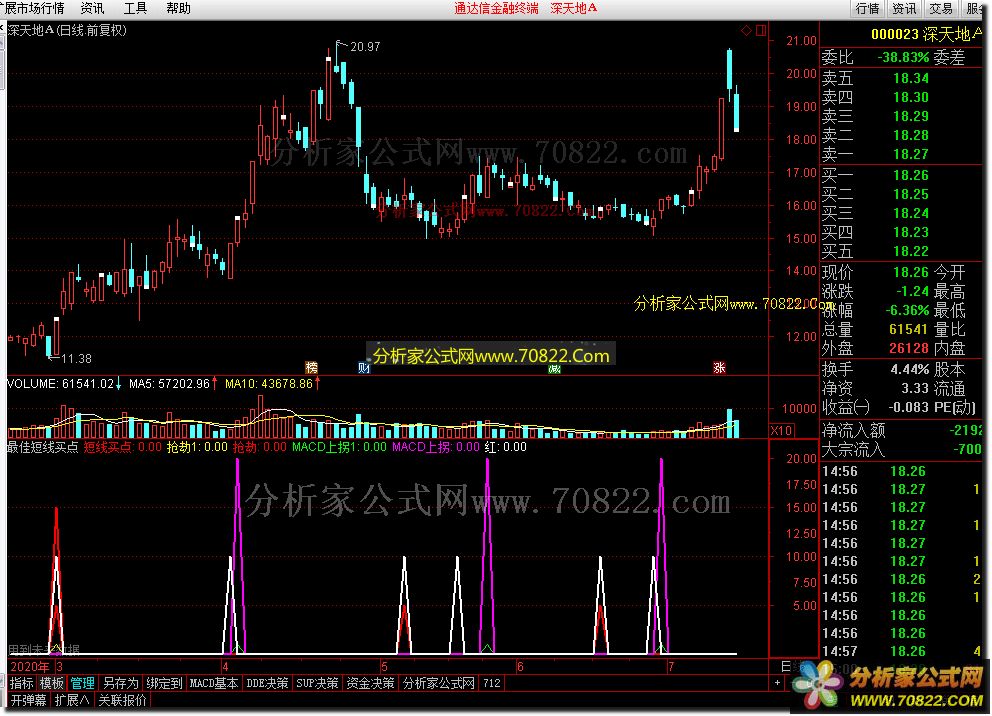
Task: Click the 换手 4.44% value
Action: coord(910,369)
